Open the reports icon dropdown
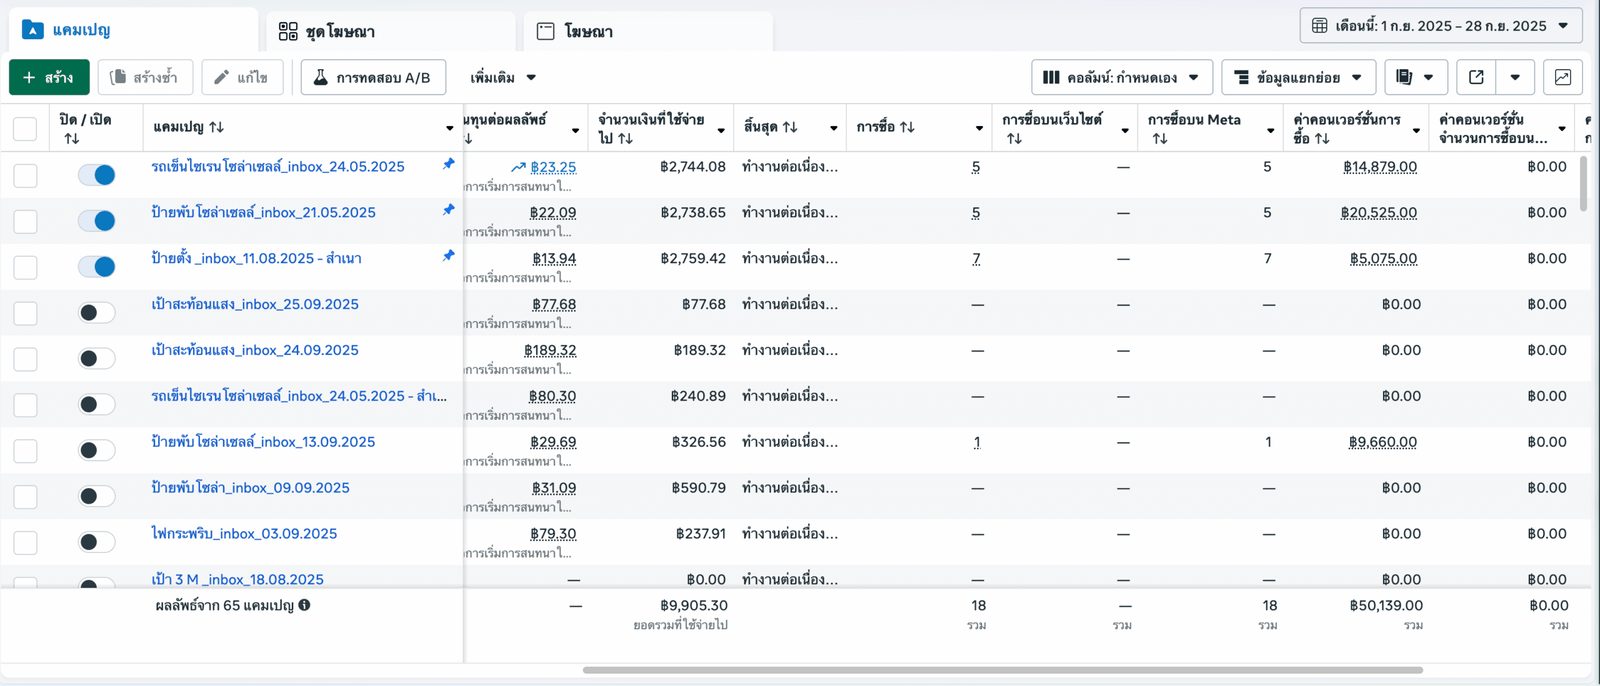 1414,77
